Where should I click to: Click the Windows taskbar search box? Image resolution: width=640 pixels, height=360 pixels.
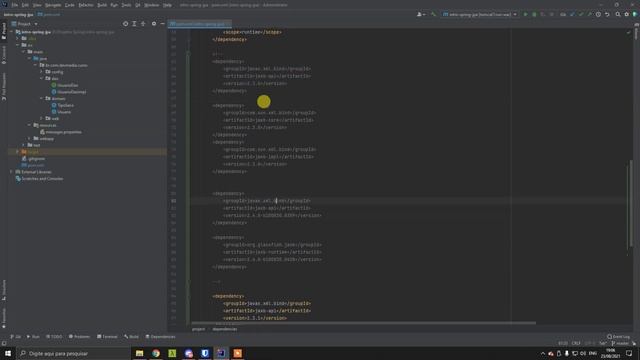(x=73, y=353)
